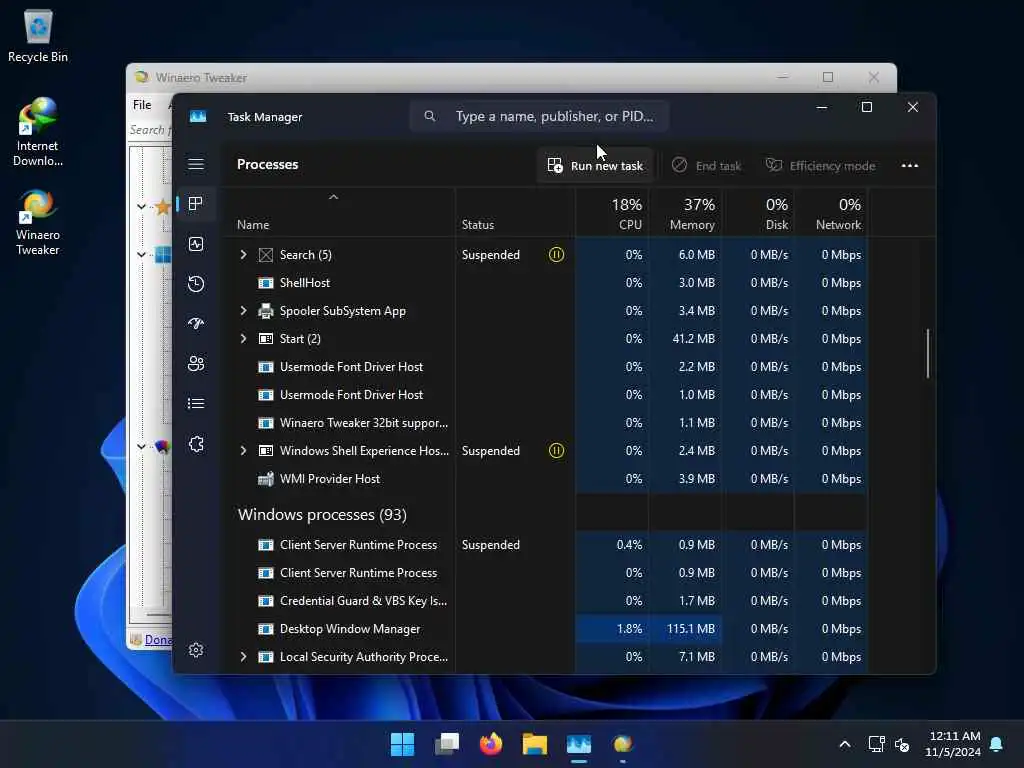Click the search magnifier icon in Task Manager
This screenshot has height=768, width=1024.
430,116
